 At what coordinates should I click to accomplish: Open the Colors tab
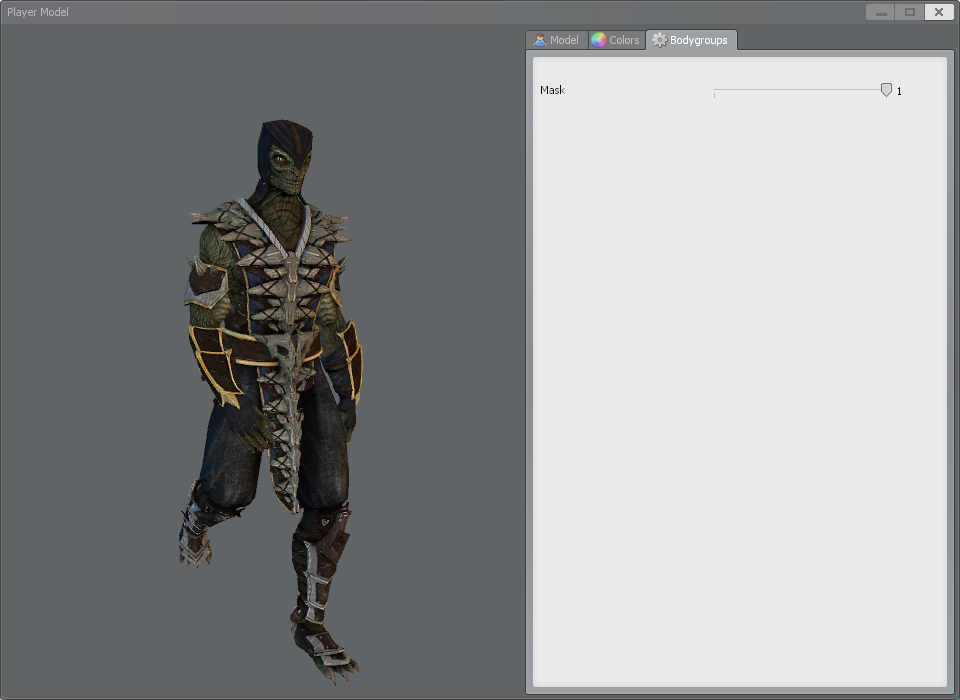click(x=617, y=40)
